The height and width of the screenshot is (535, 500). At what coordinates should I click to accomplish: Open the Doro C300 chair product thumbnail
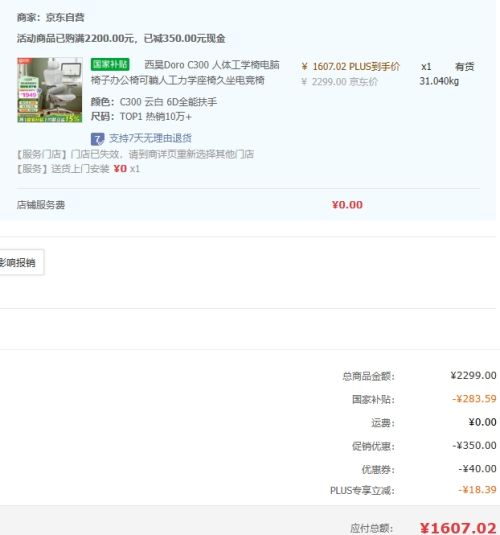[50, 90]
